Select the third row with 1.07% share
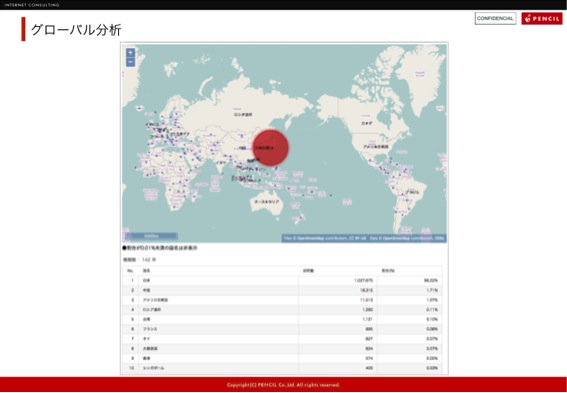567x393 pixels. pyautogui.click(x=282, y=300)
